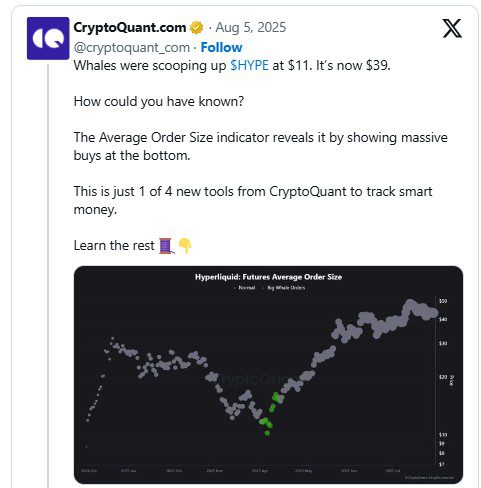The image size is (481, 488).
Task: Click the green whale order dots cluster
Action: coord(269,414)
